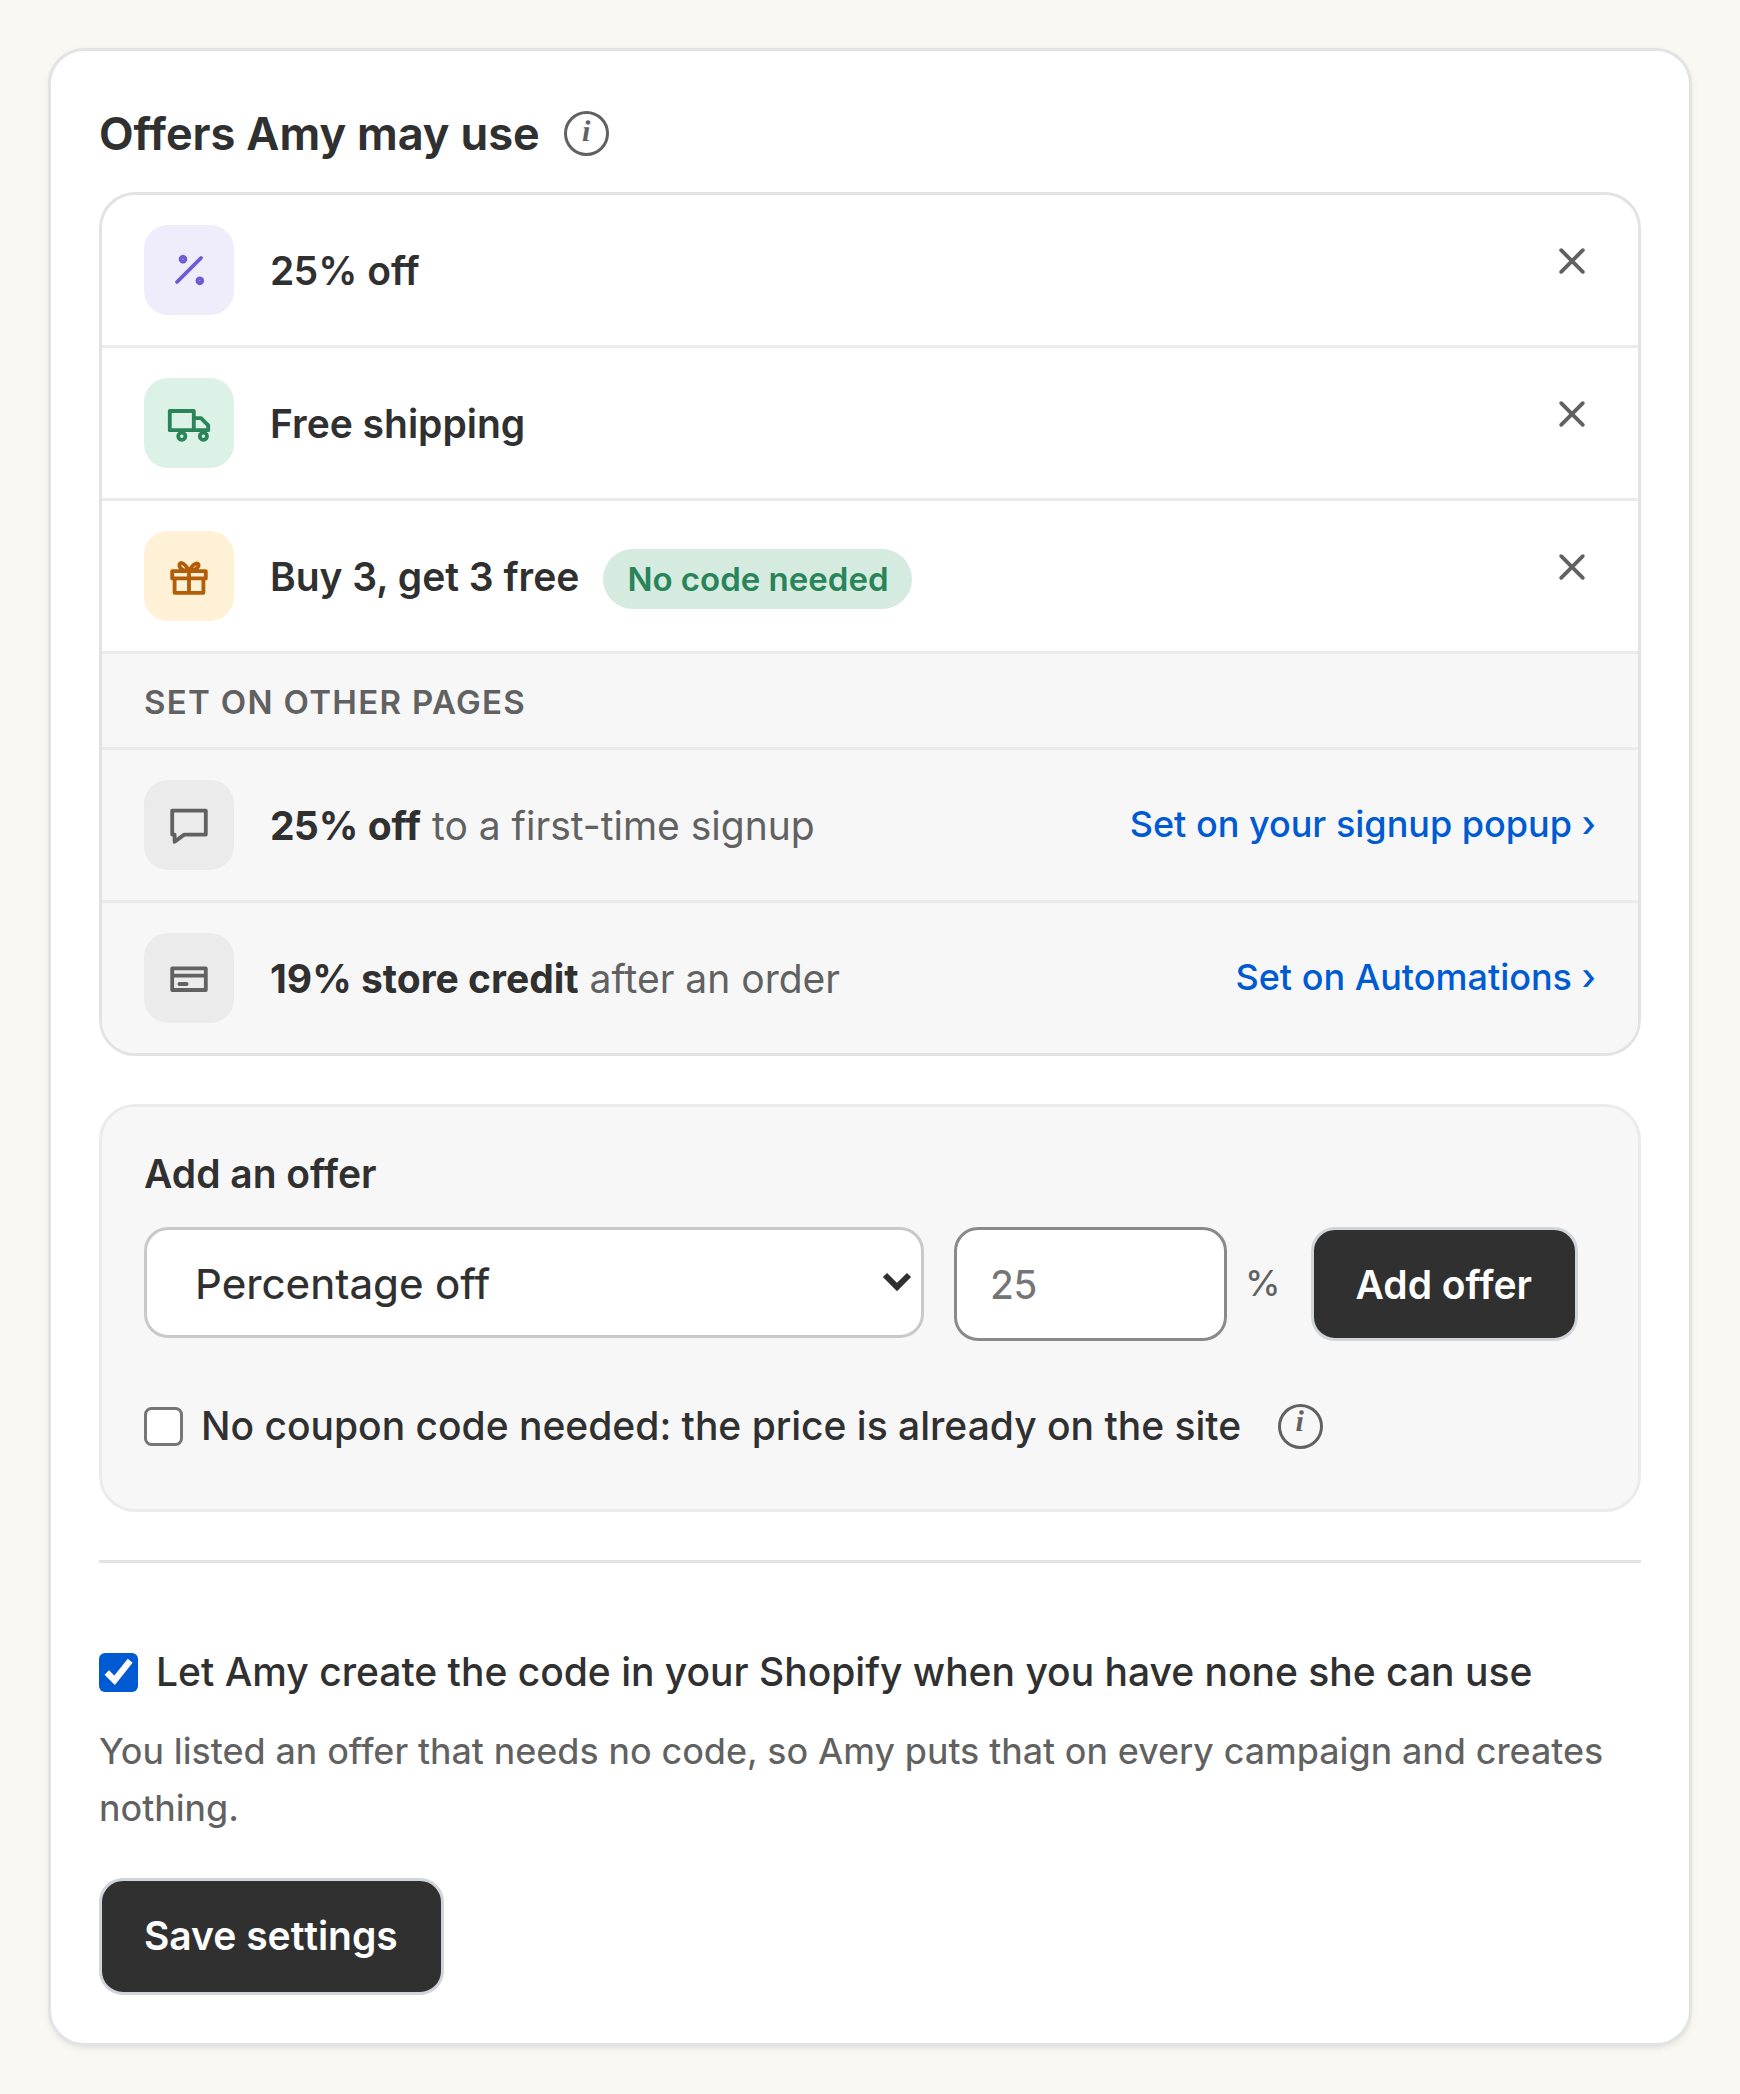Click the 'Add an offer' heading
This screenshot has height=2094, width=1740.
pos(260,1174)
